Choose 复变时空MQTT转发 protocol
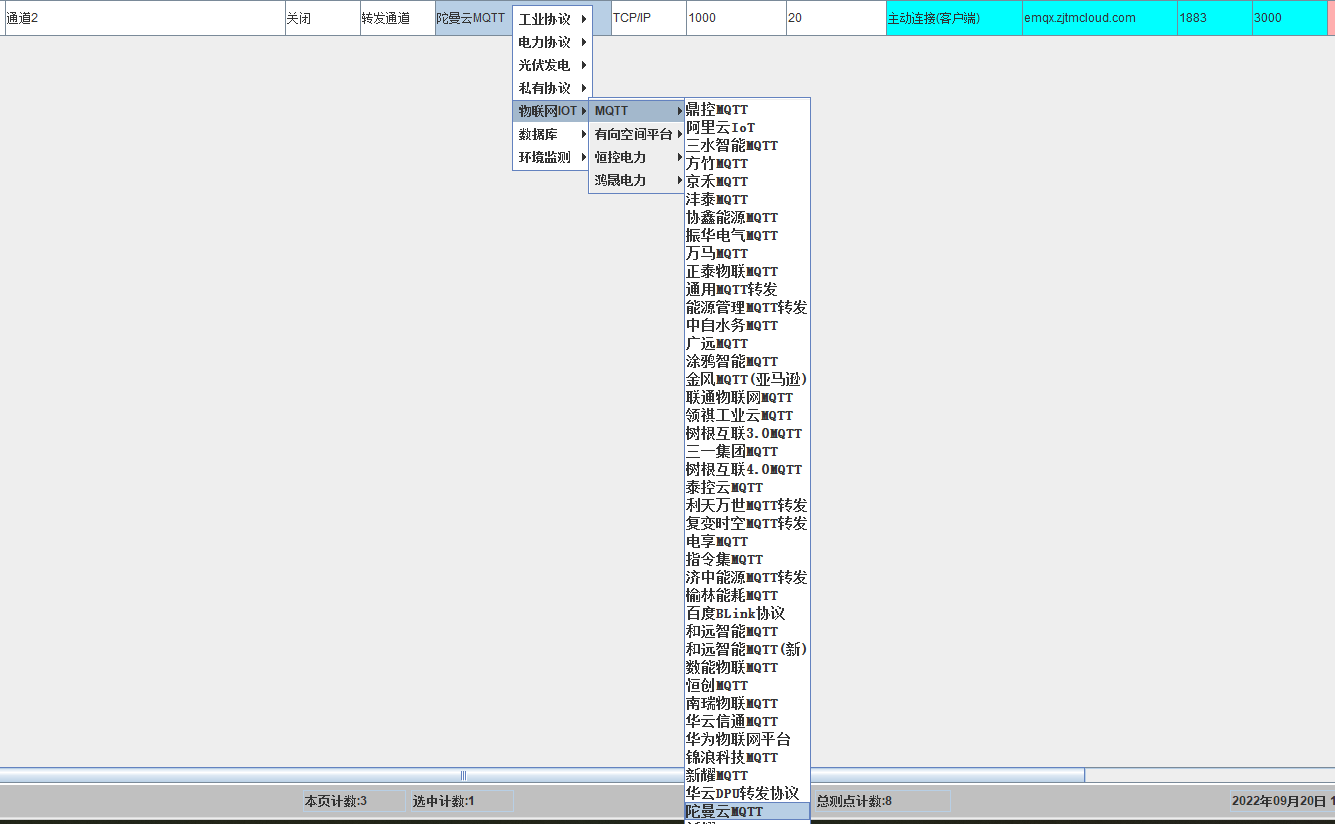1335x824 pixels. point(747,524)
